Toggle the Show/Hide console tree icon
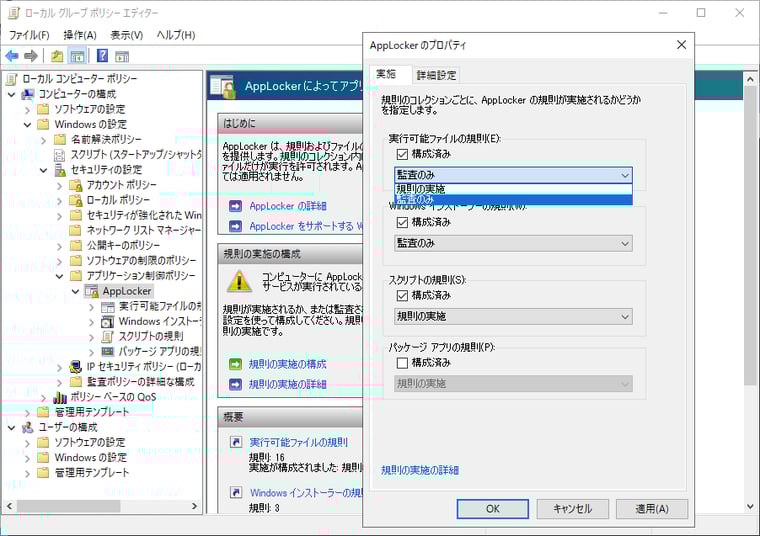This screenshot has width=760, height=536. 78,56
